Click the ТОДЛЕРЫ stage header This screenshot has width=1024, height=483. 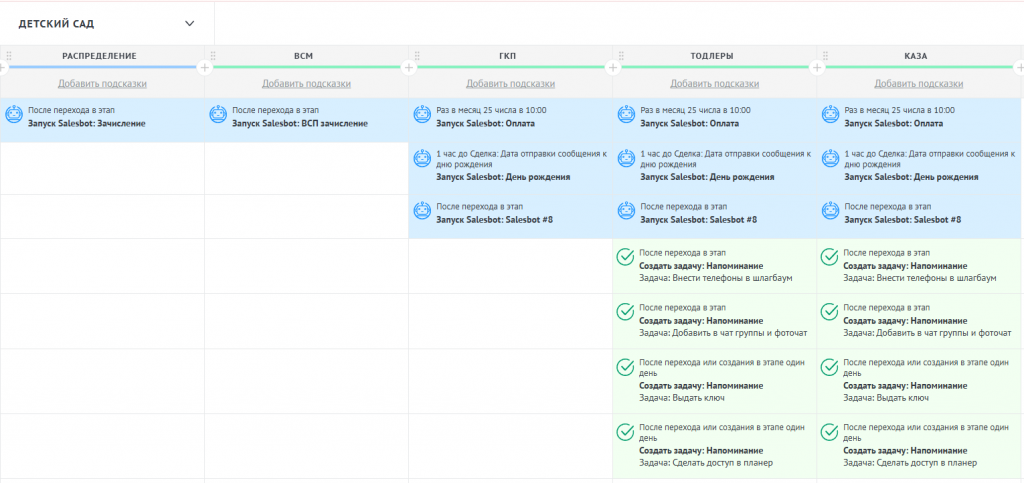pyautogui.click(x=712, y=56)
